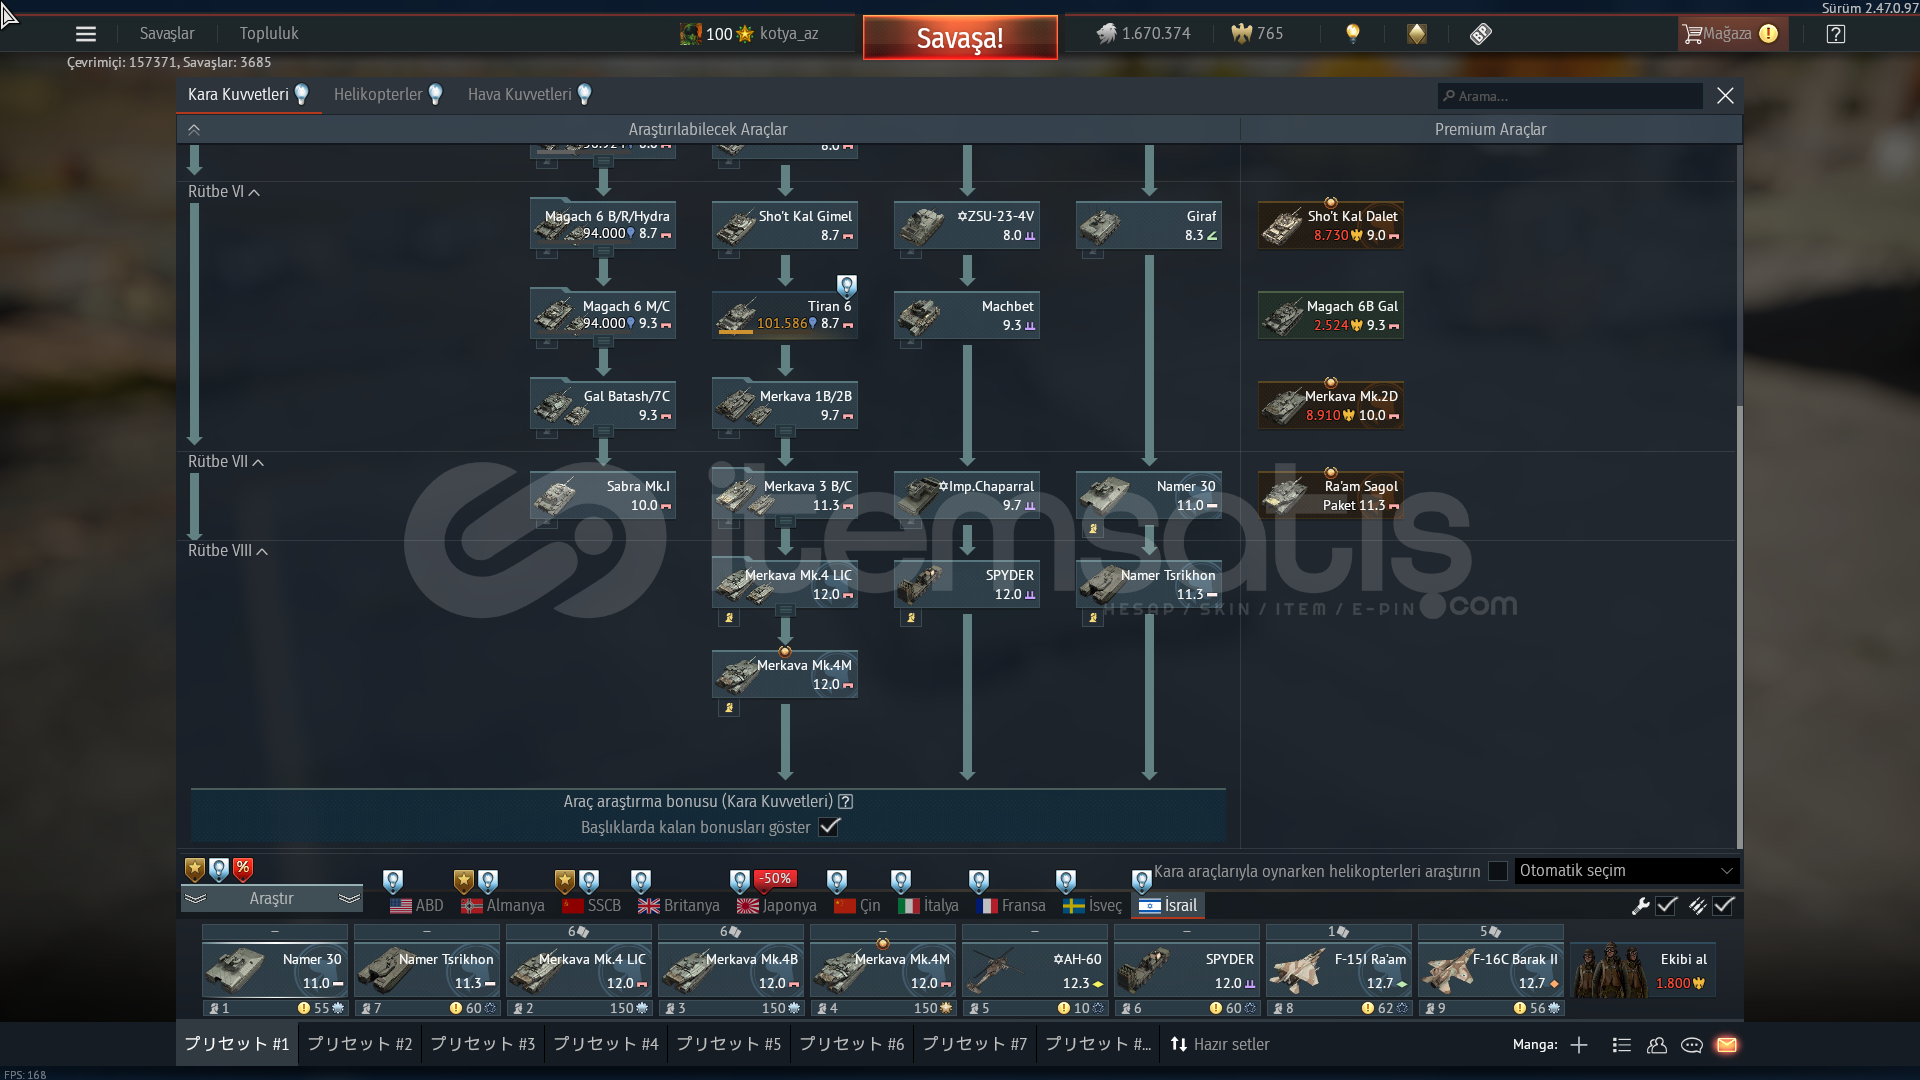Click Ekibi al recruit crew button
The image size is (1920, 1080).
coord(1643,970)
